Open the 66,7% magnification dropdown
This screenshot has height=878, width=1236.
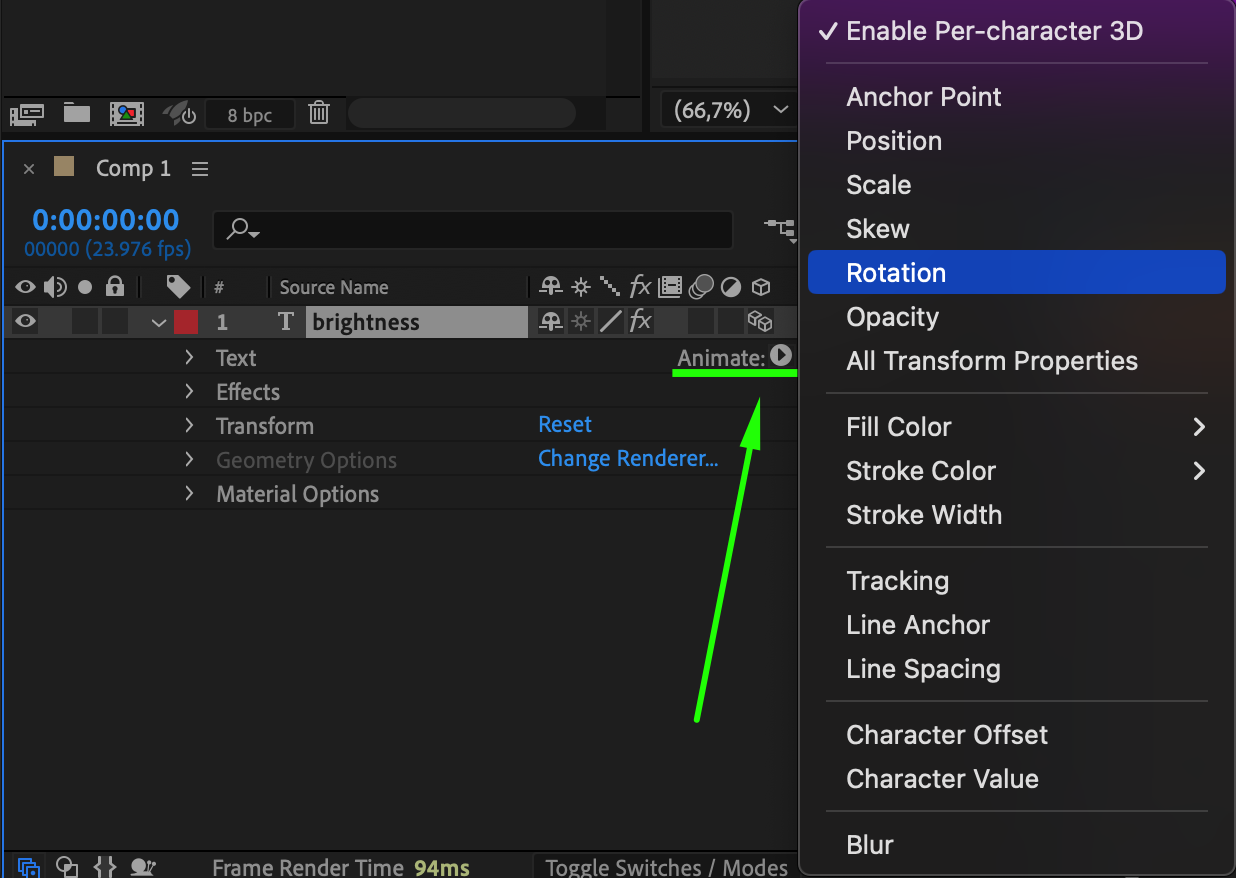coord(726,111)
